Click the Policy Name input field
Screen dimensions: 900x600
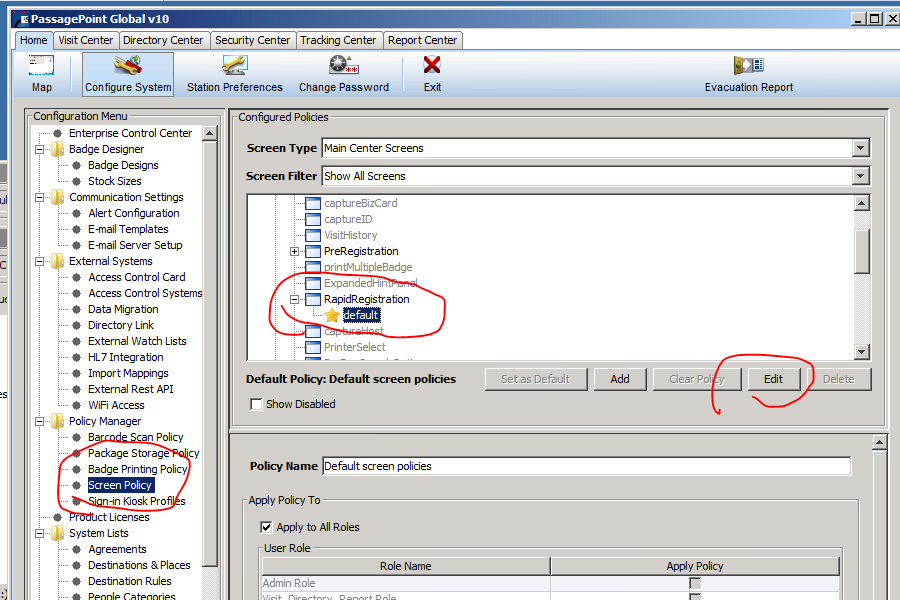tap(586, 466)
